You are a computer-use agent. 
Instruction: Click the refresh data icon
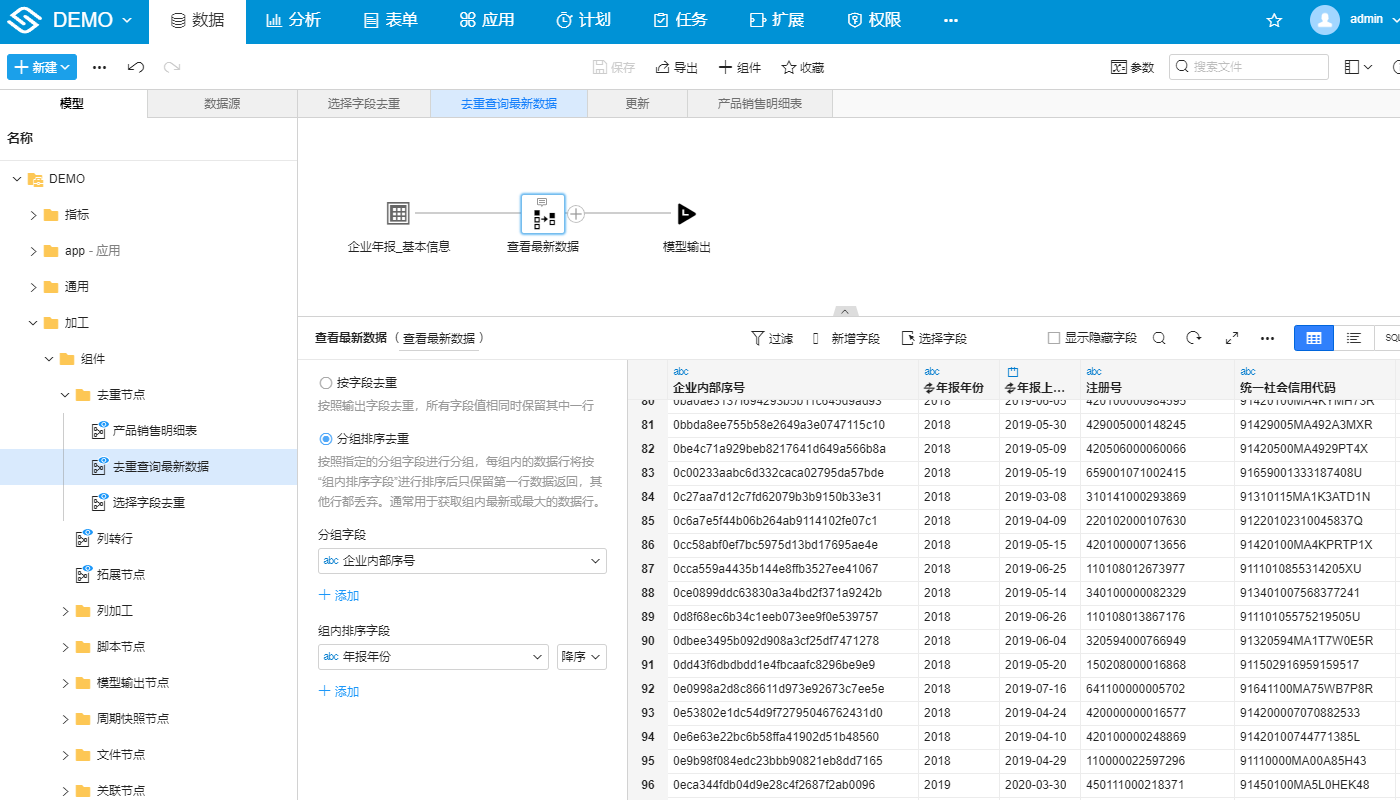[x=1193, y=338]
